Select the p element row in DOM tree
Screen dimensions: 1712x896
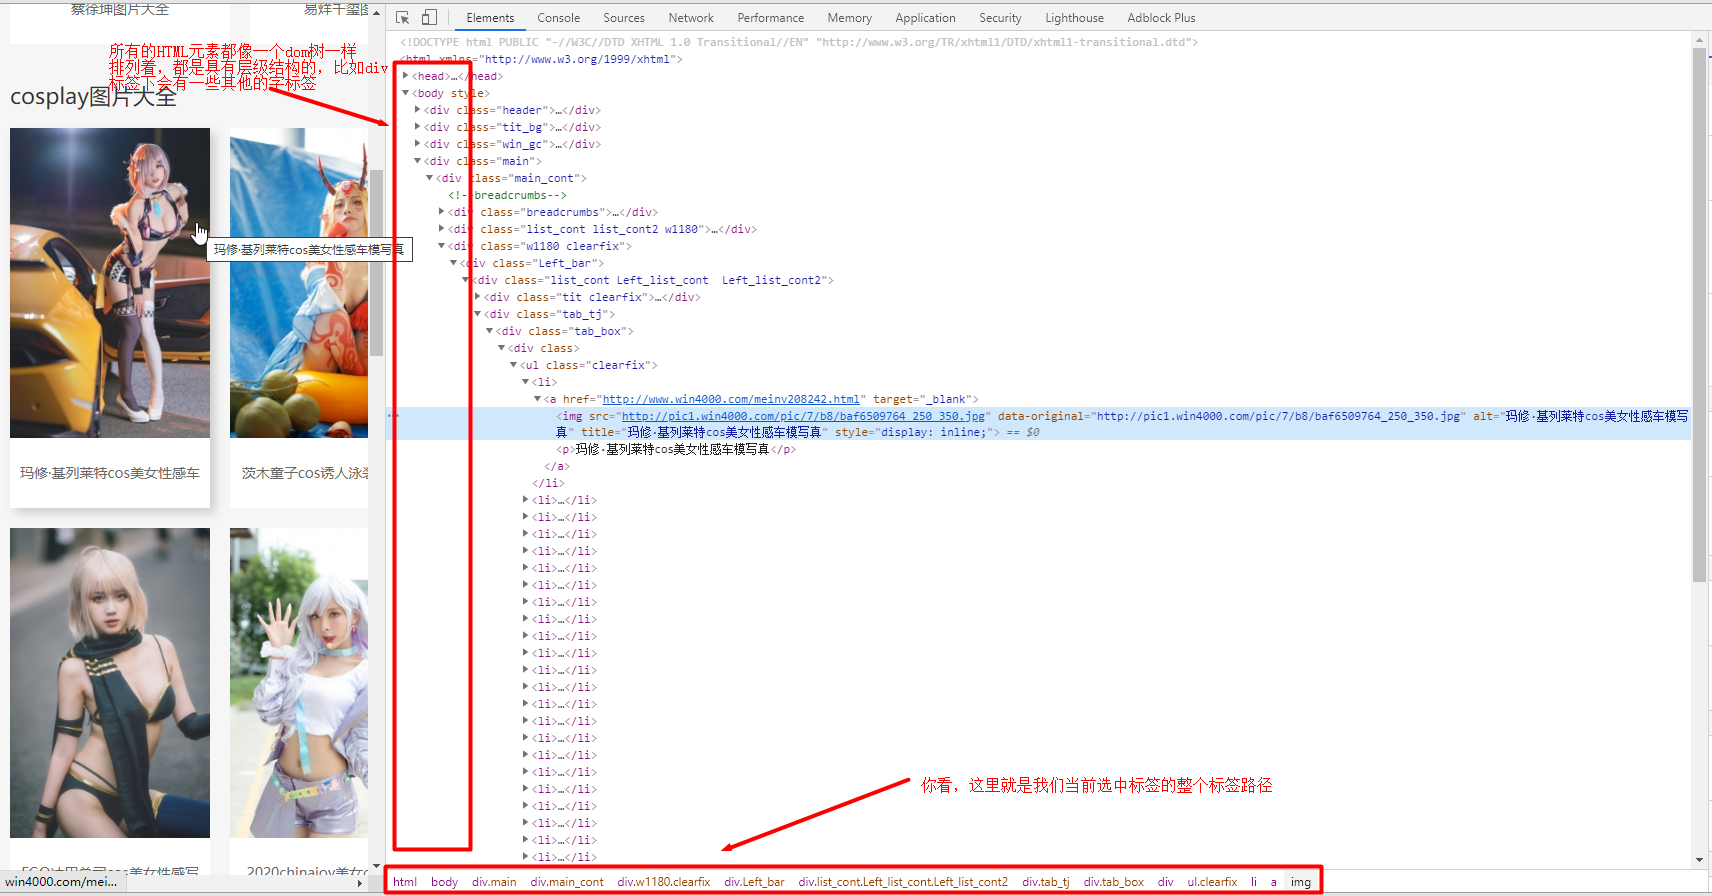pos(676,450)
